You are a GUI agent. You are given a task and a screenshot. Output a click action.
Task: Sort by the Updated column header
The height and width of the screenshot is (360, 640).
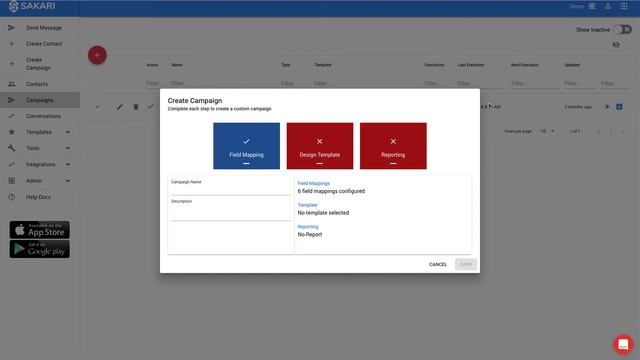point(572,65)
